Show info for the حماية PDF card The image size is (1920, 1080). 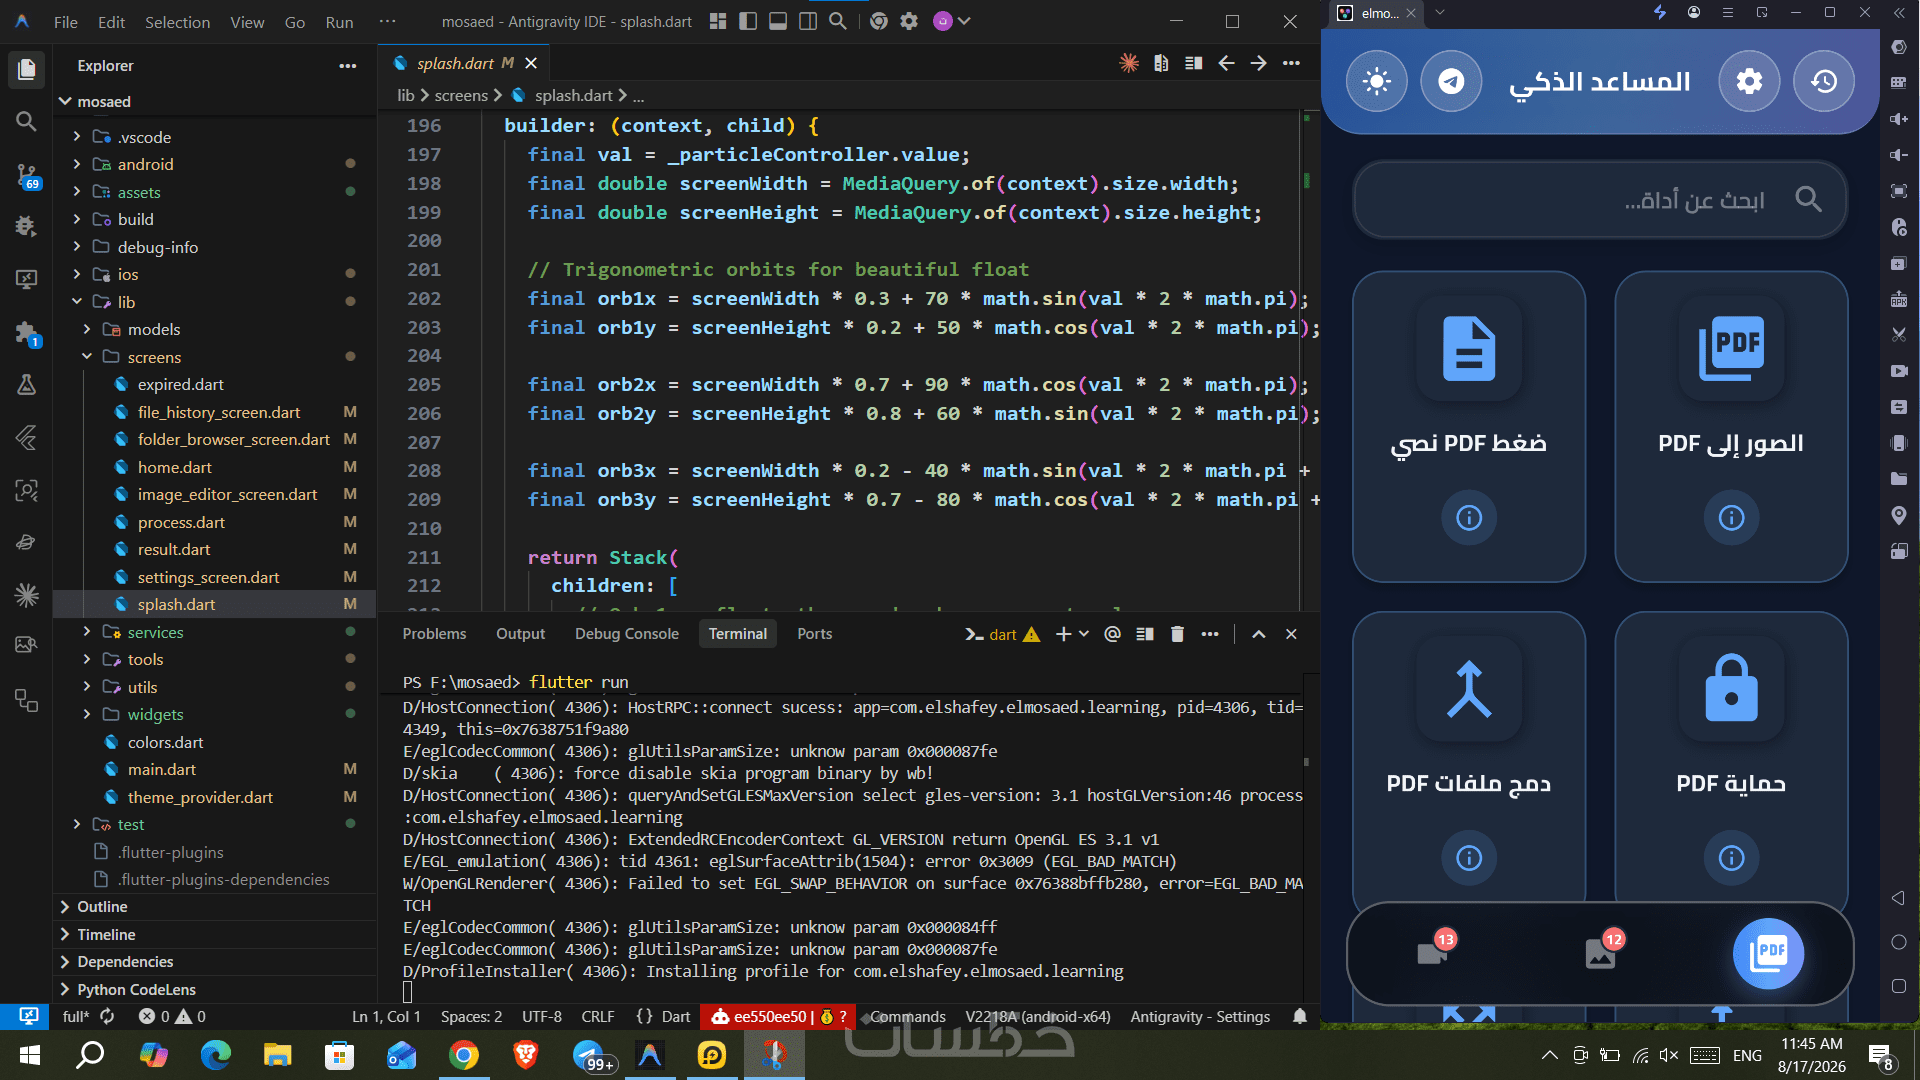pyautogui.click(x=1731, y=858)
